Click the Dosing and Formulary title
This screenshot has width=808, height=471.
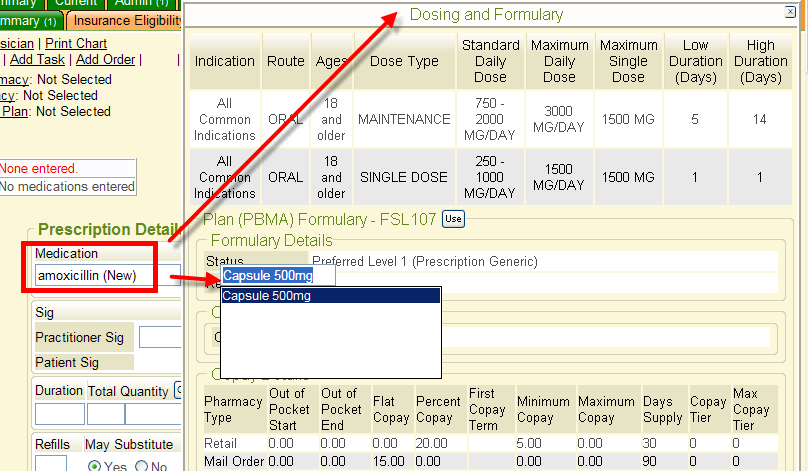tap(486, 15)
